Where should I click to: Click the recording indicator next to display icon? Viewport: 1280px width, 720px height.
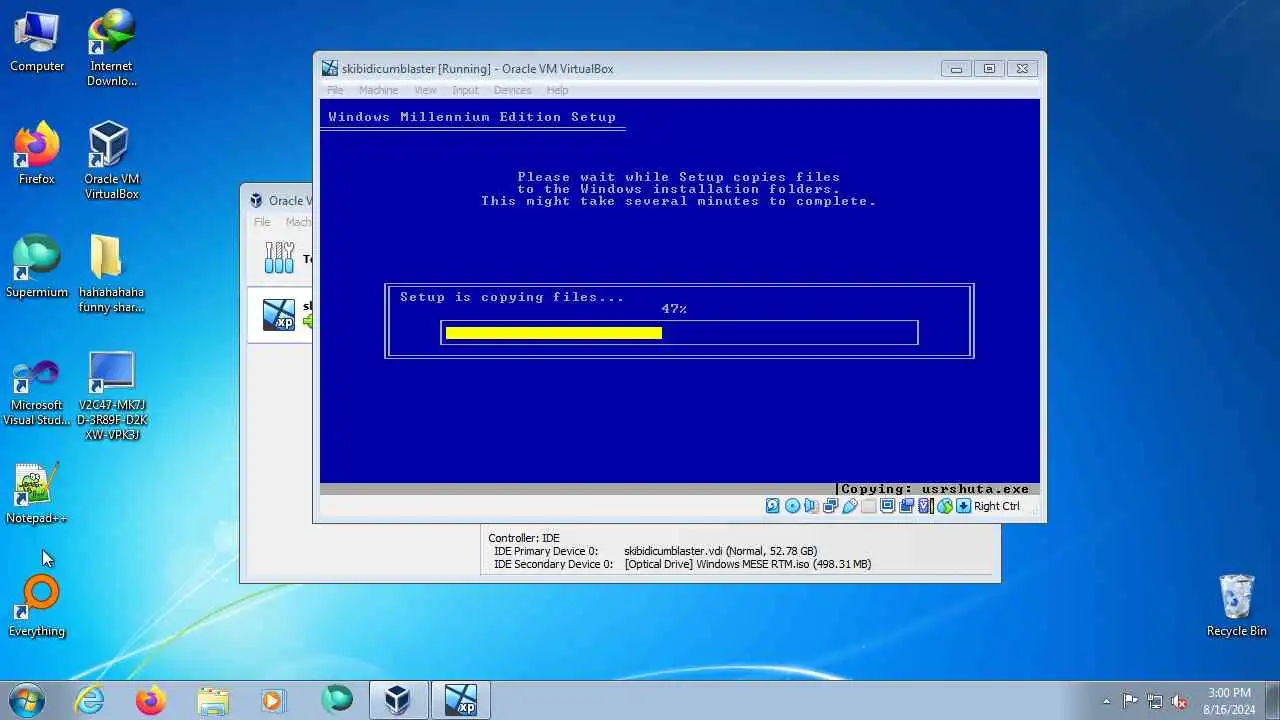906,506
